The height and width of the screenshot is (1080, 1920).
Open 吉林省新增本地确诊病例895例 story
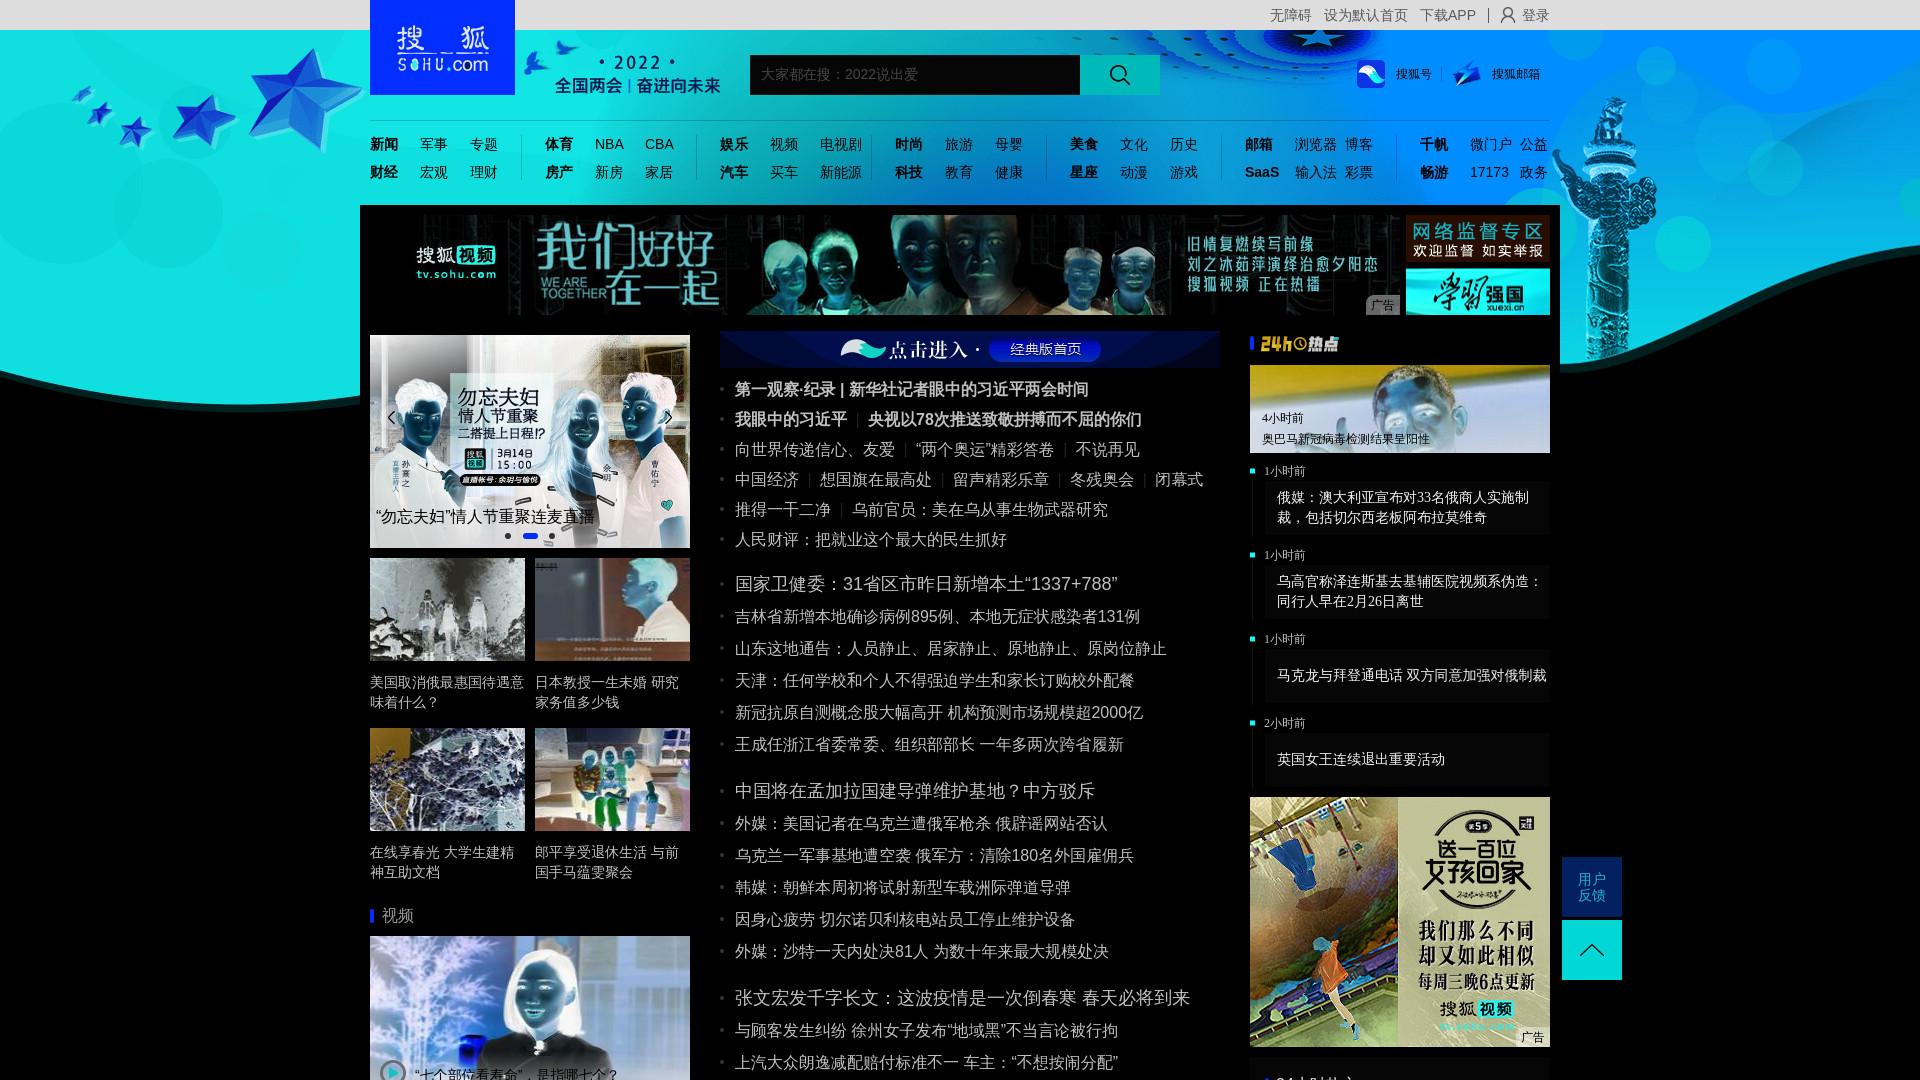coord(937,617)
